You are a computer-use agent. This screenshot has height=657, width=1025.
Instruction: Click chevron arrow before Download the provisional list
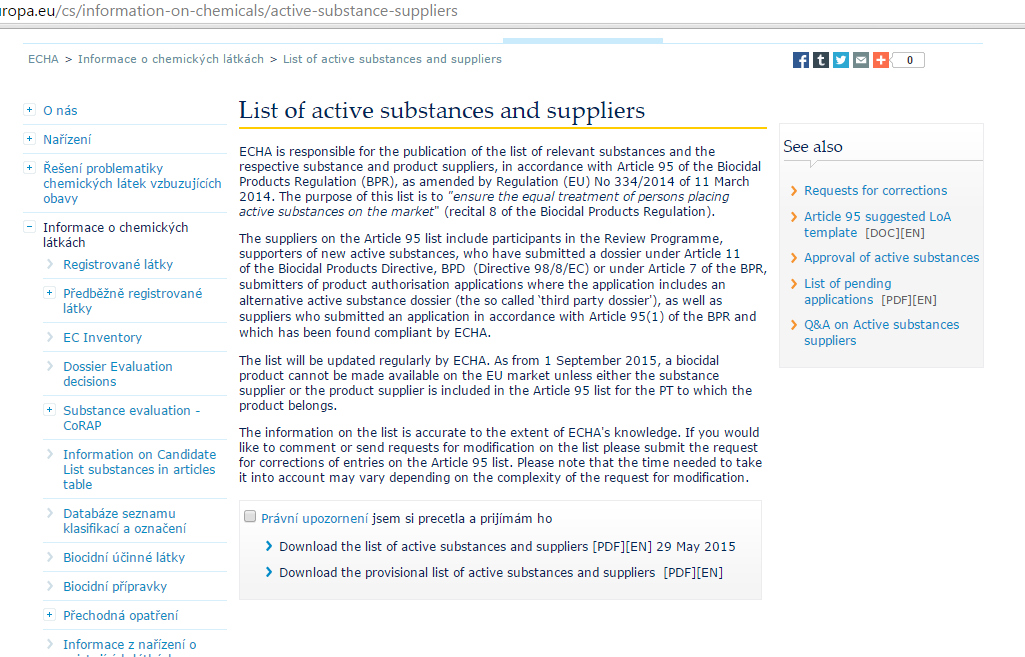[269, 572]
